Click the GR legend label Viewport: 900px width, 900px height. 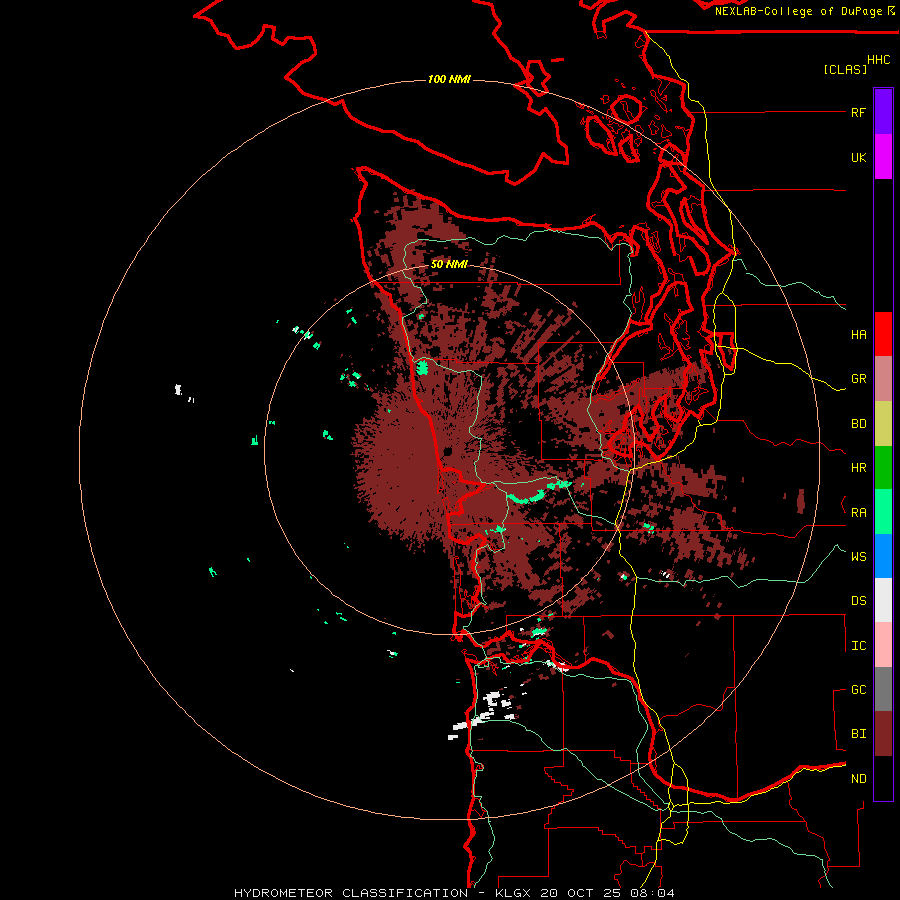click(x=858, y=379)
